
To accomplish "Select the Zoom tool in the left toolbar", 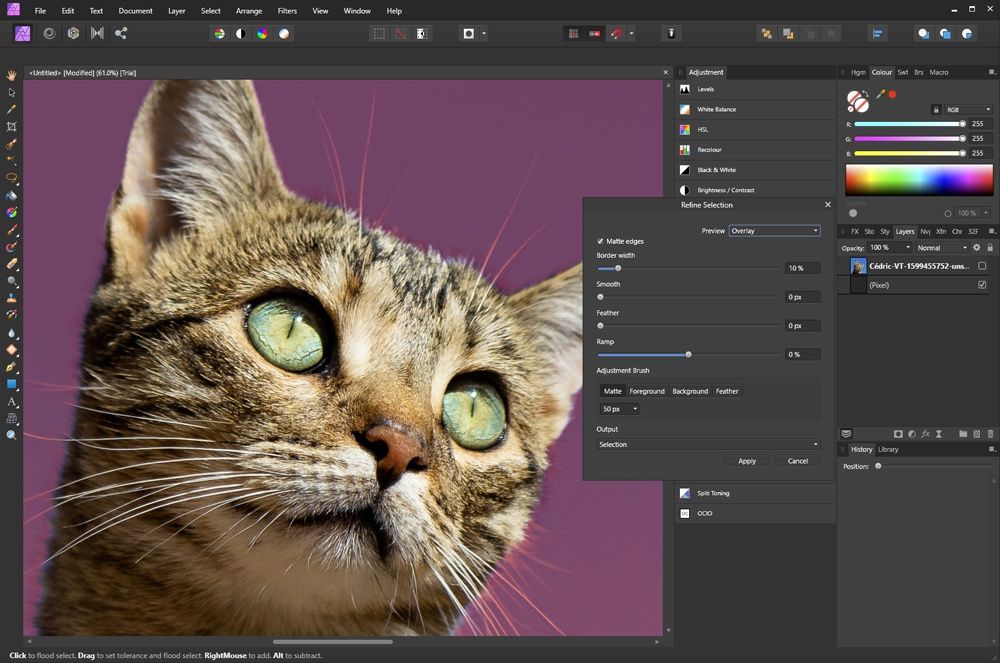I will [x=11, y=435].
